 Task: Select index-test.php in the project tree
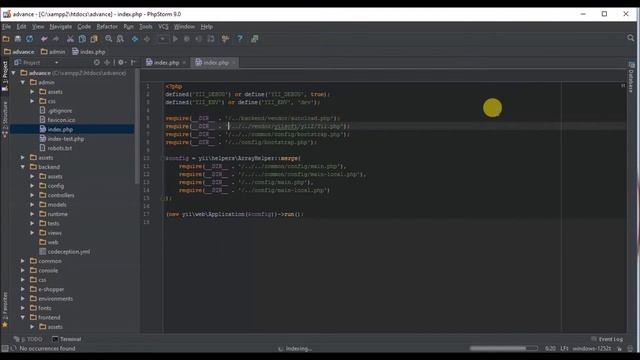coord(62,139)
